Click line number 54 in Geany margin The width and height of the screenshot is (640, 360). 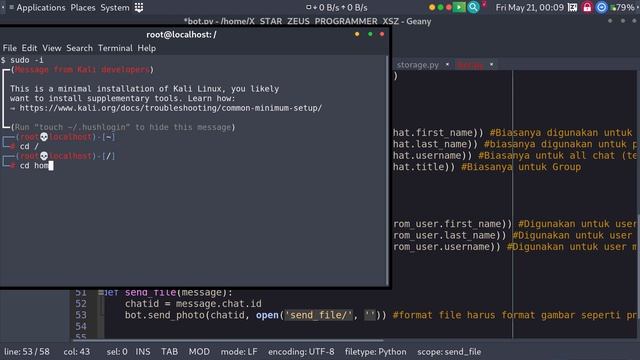point(81,327)
